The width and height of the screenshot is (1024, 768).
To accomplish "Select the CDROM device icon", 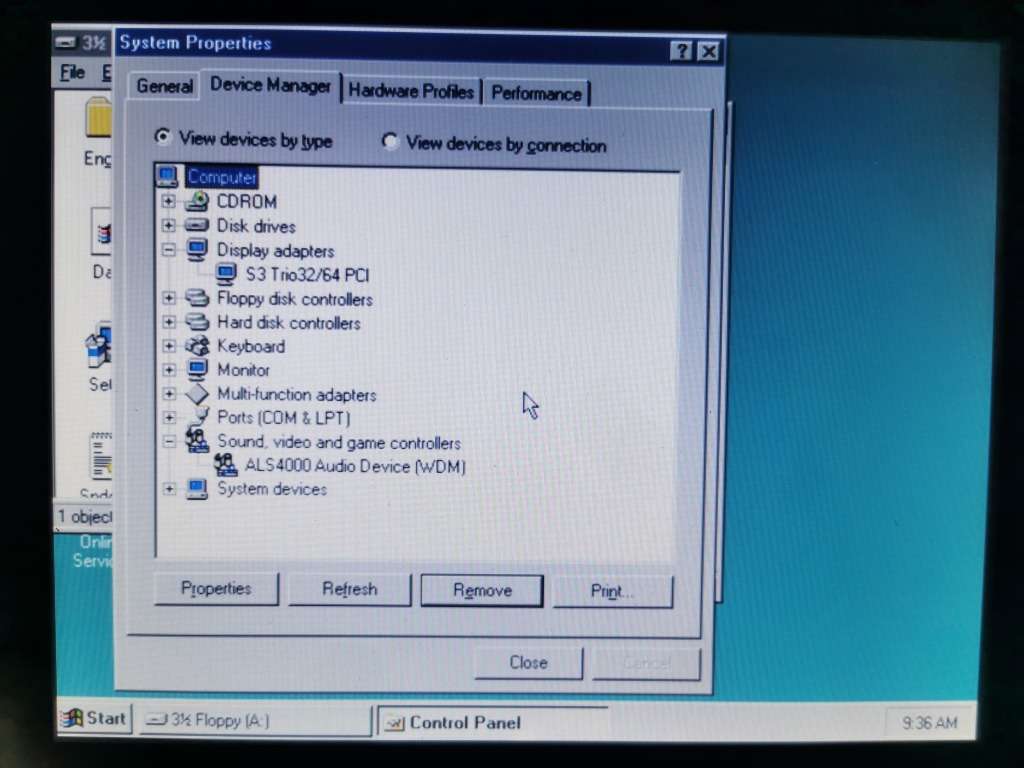I will pyautogui.click(x=196, y=201).
